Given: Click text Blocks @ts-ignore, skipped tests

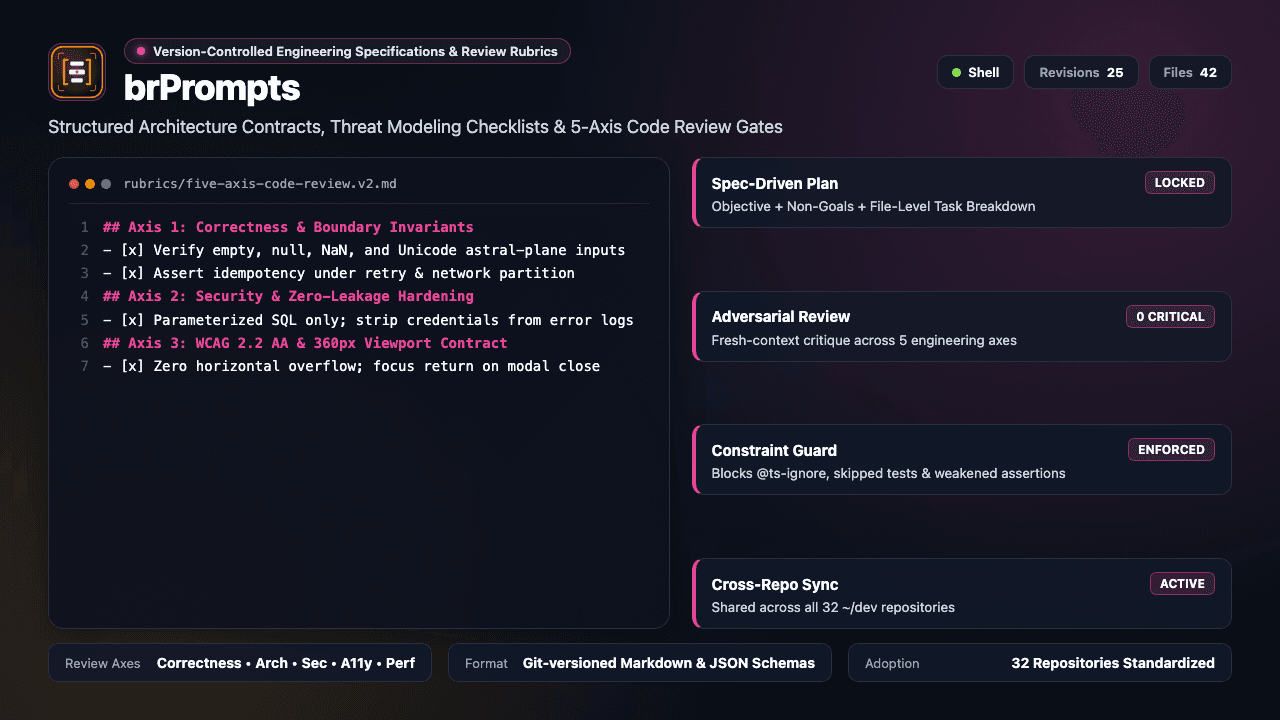Looking at the screenshot, I should [x=888, y=474].
